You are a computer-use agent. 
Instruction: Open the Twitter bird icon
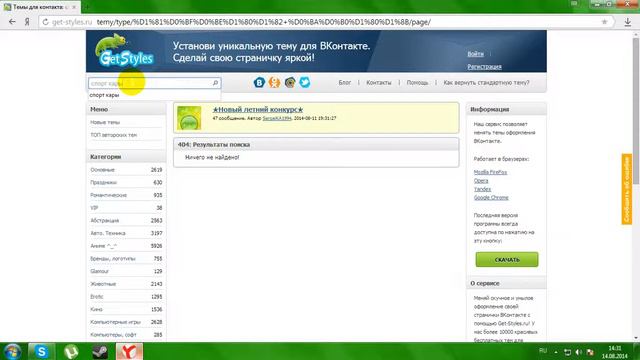[x=305, y=82]
